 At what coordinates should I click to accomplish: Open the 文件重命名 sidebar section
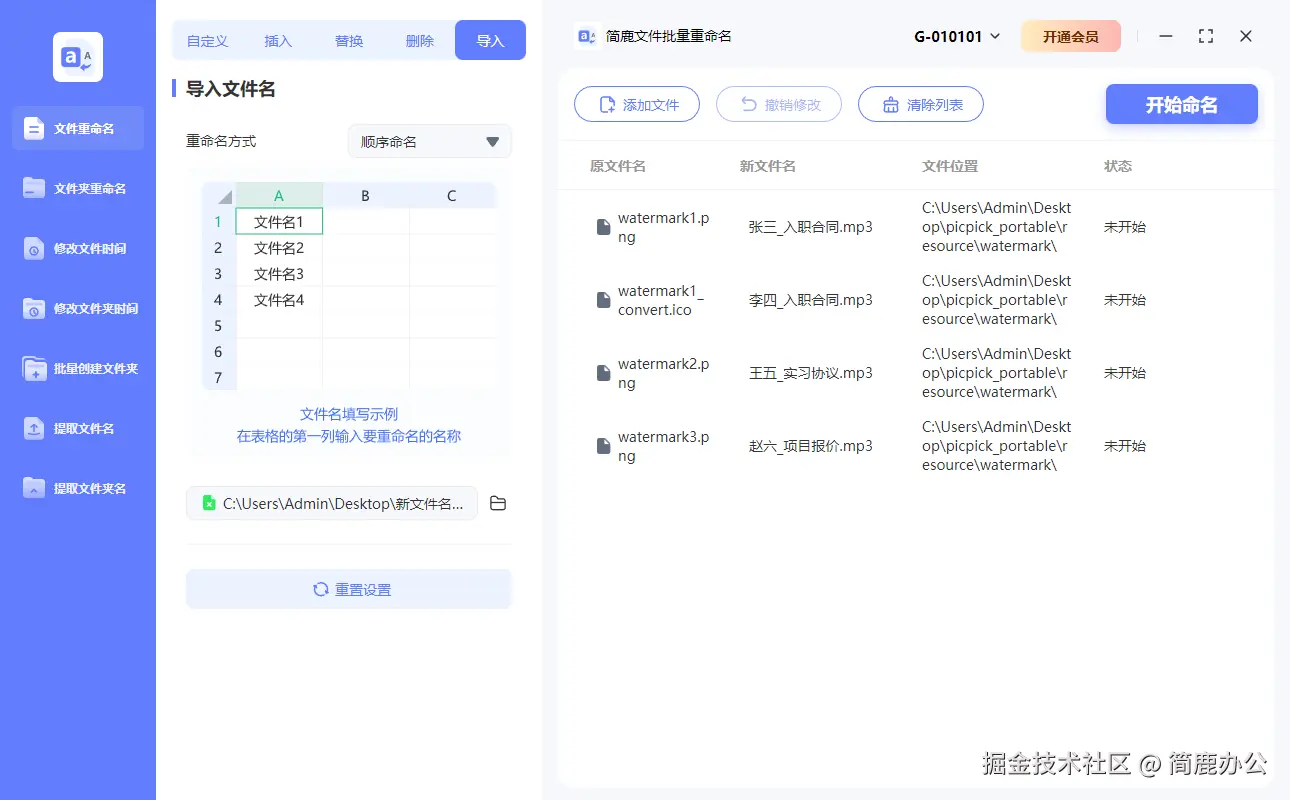coord(78,128)
